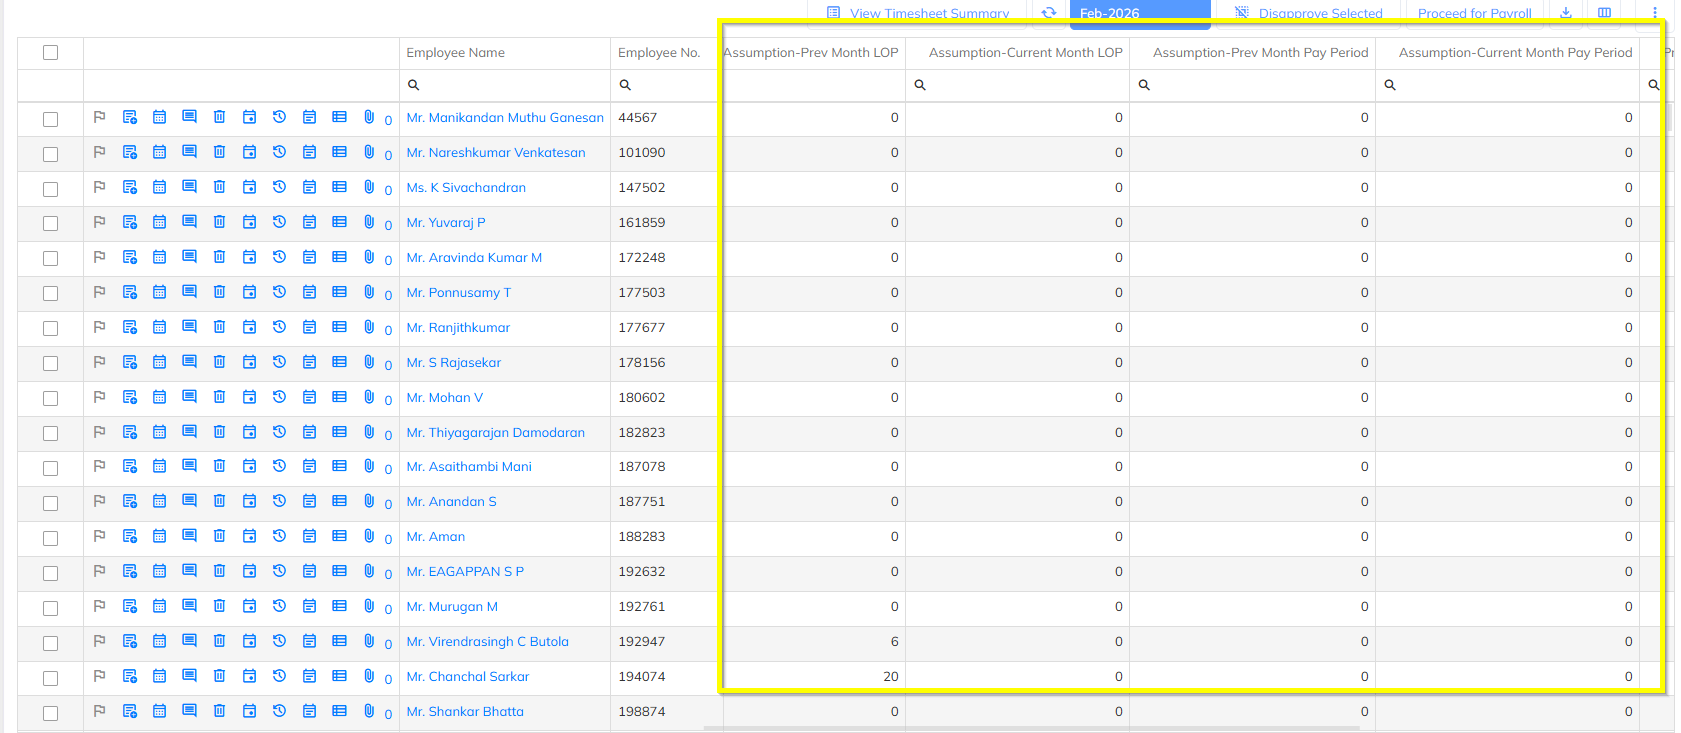Click the attachment paperclip for Mr. Thiyagarajan Damodaran
1681x733 pixels.
coord(369,432)
